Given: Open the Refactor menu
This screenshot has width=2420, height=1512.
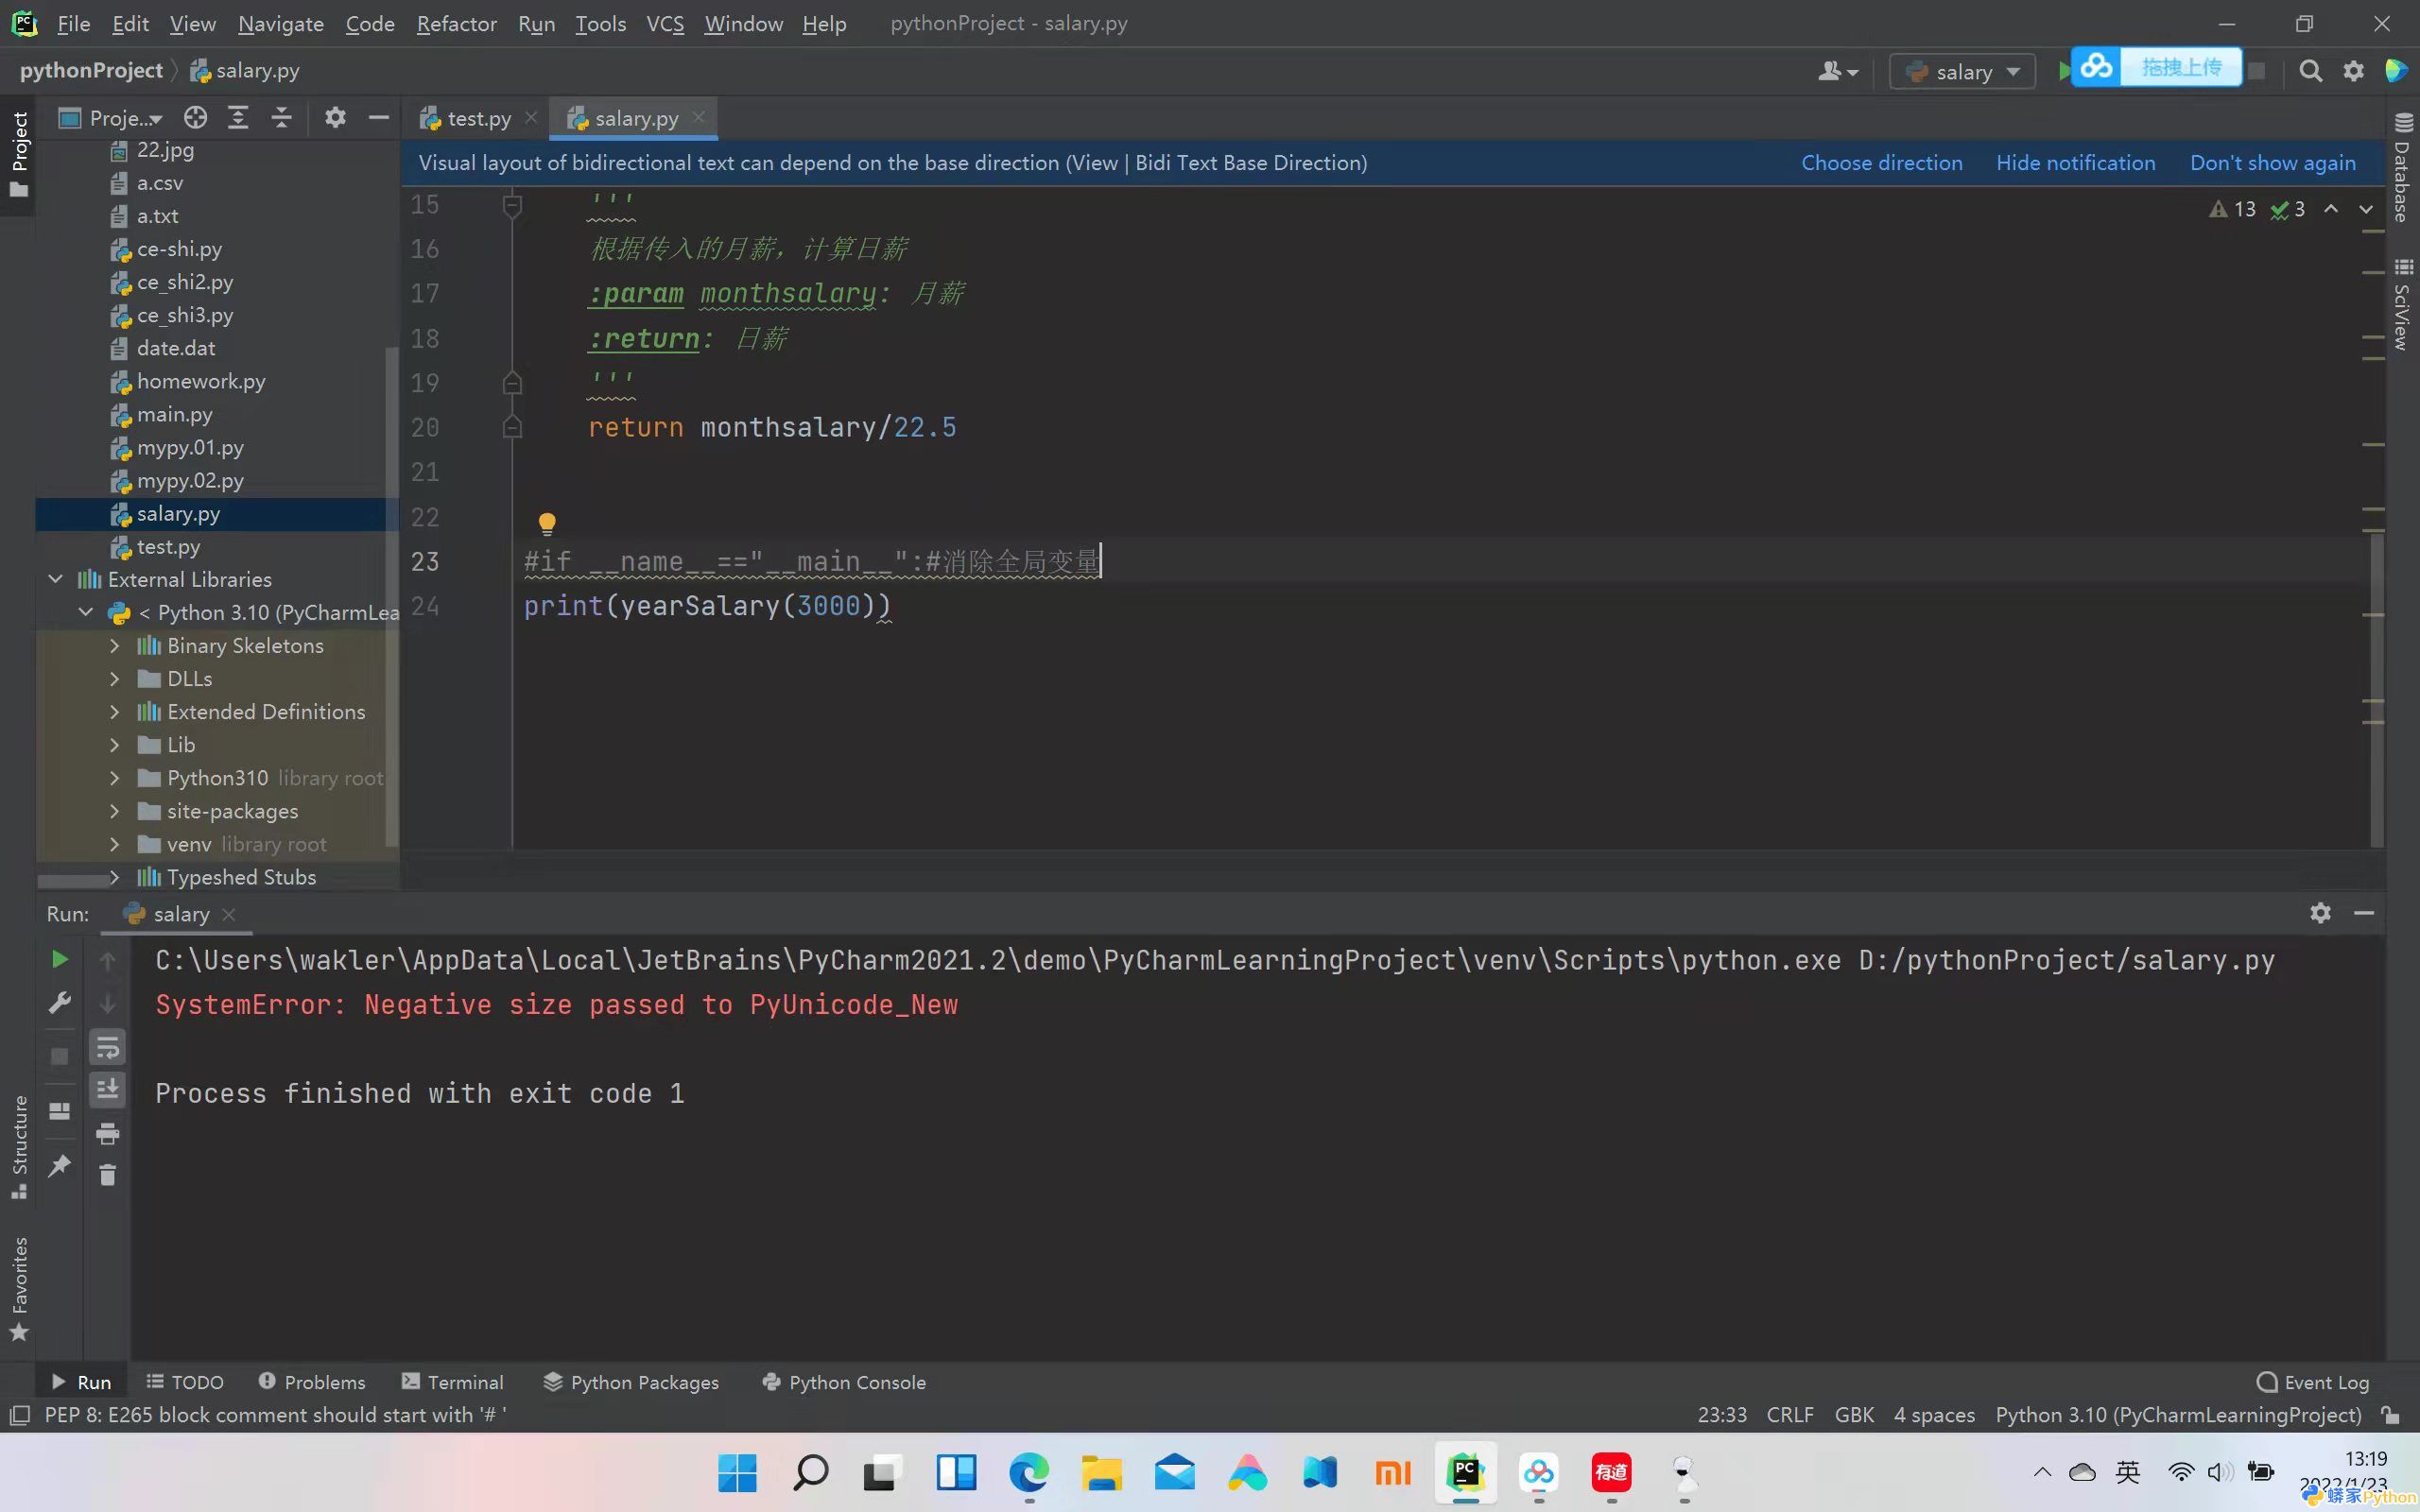Looking at the screenshot, I should coord(456,23).
